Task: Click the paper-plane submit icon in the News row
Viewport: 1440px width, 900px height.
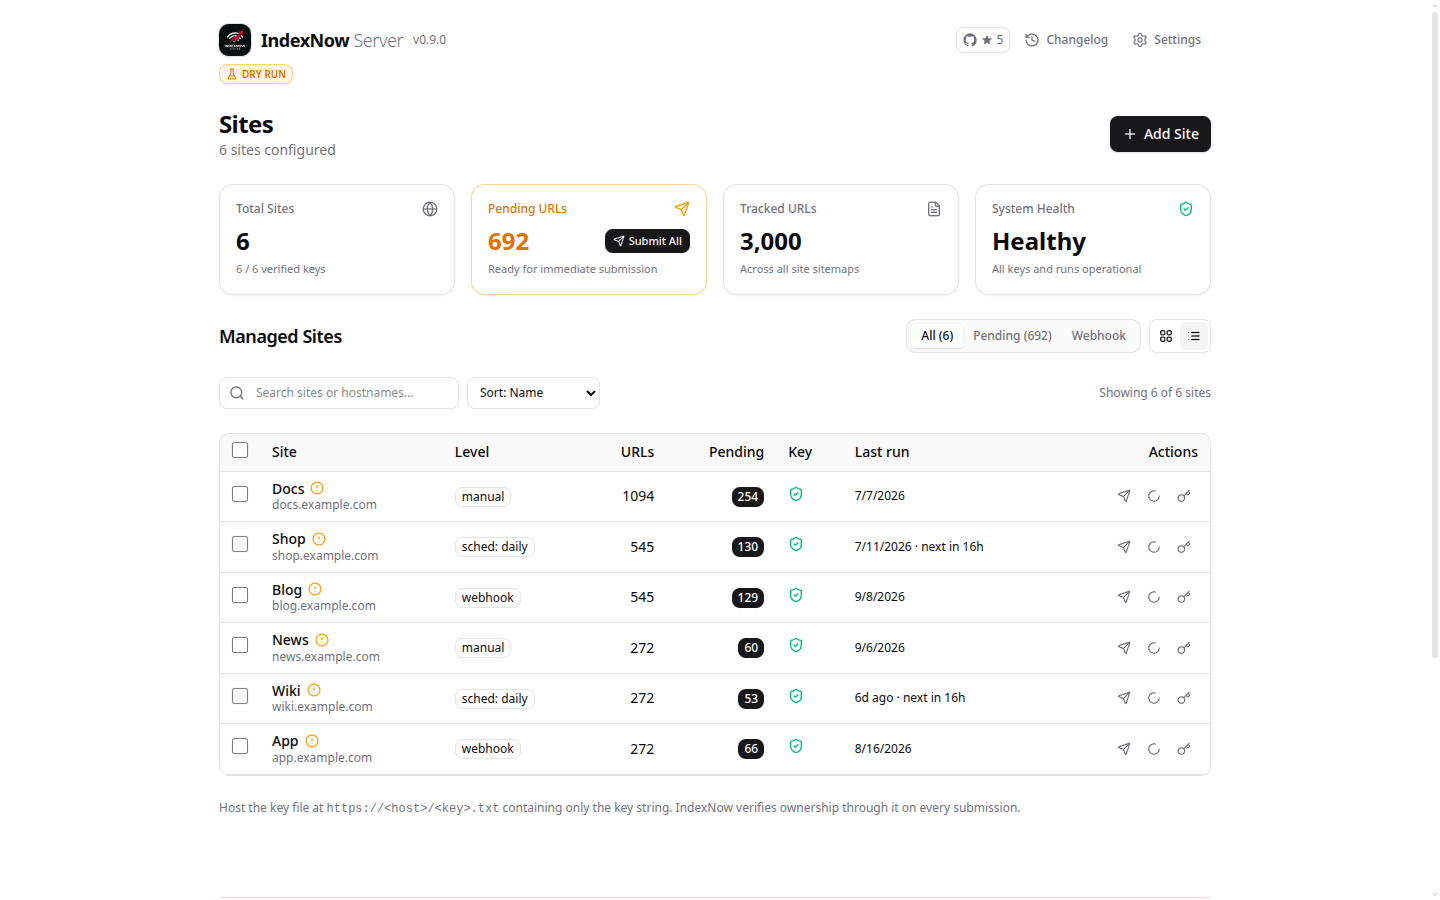Action: click(1124, 648)
